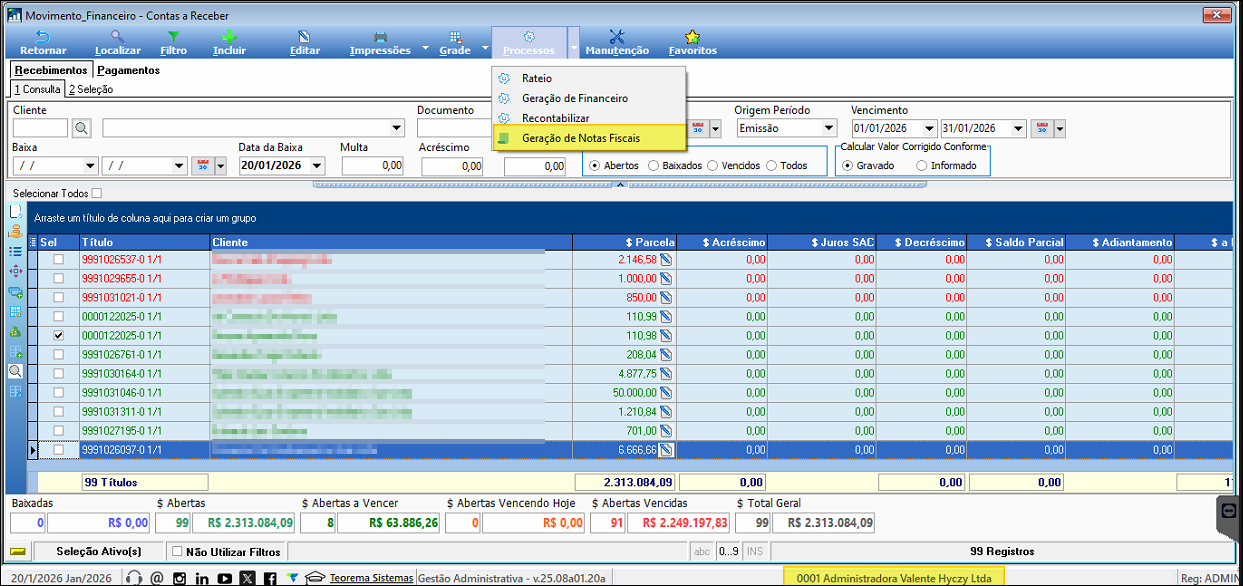Click the Incluir plus icon
This screenshot has width=1243, height=586.
(229, 37)
